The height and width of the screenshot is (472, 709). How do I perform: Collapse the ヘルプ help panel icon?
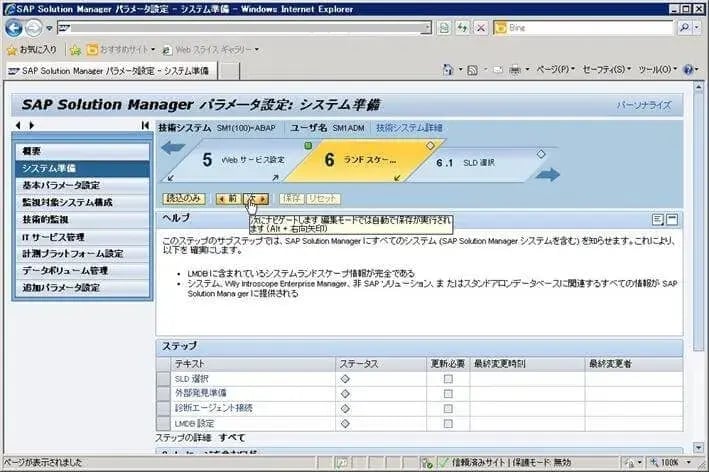tap(673, 219)
